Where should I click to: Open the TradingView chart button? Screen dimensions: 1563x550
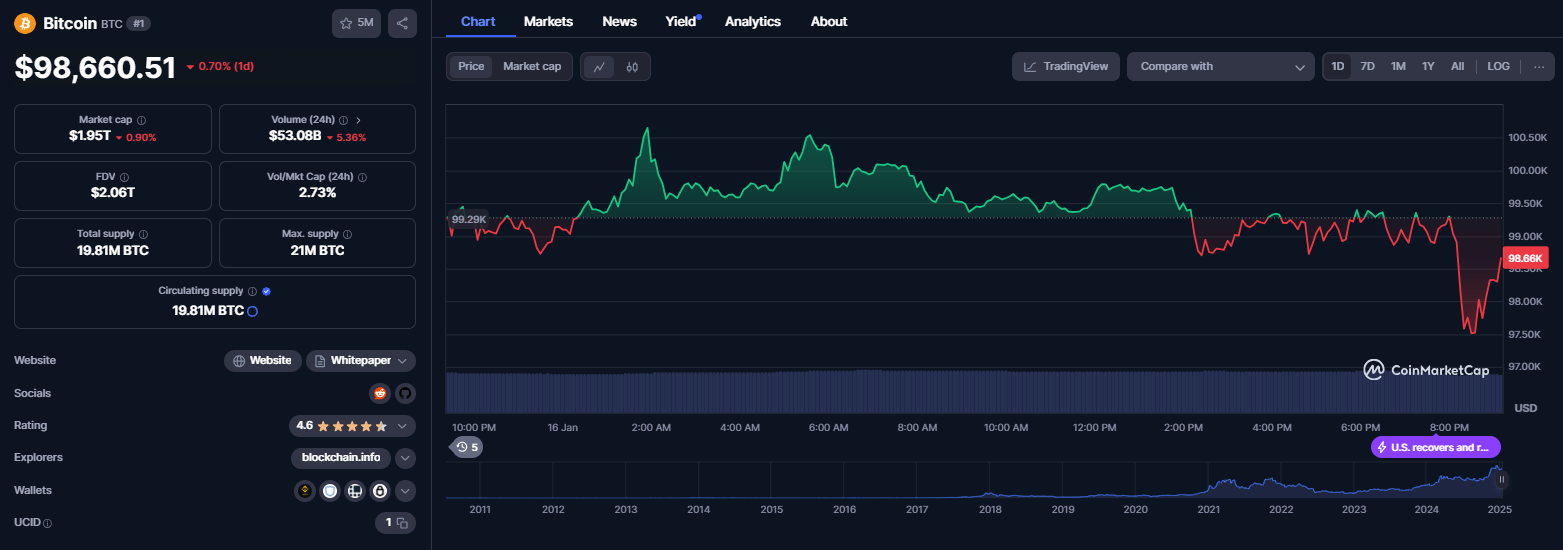coord(1066,67)
